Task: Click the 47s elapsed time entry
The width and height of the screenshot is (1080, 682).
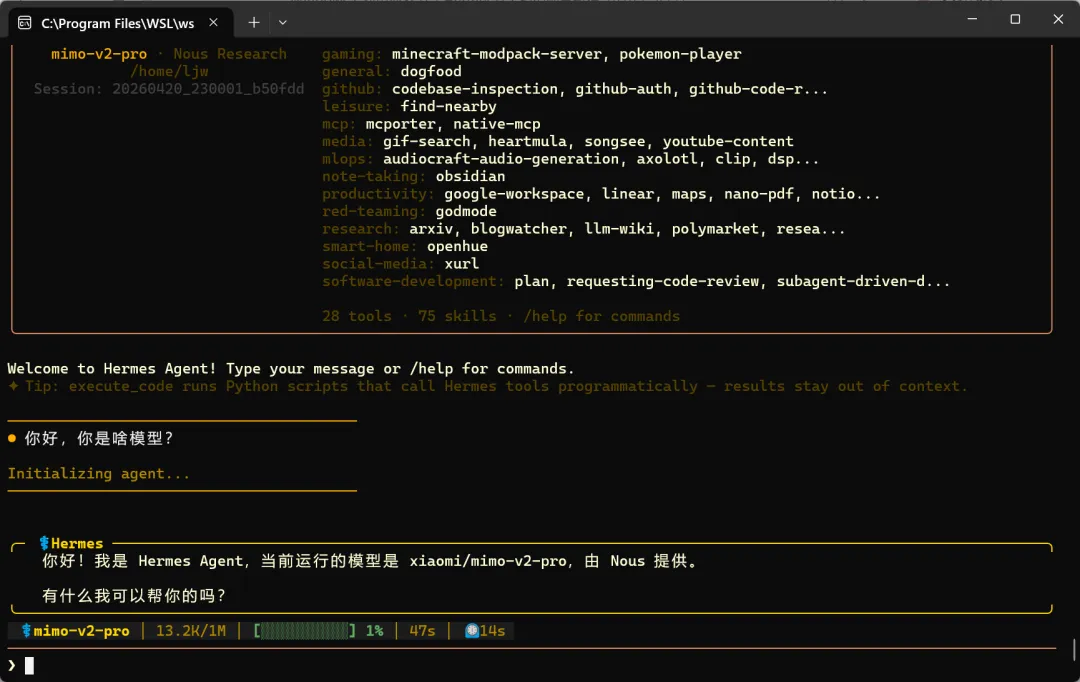Action: click(x=422, y=631)
